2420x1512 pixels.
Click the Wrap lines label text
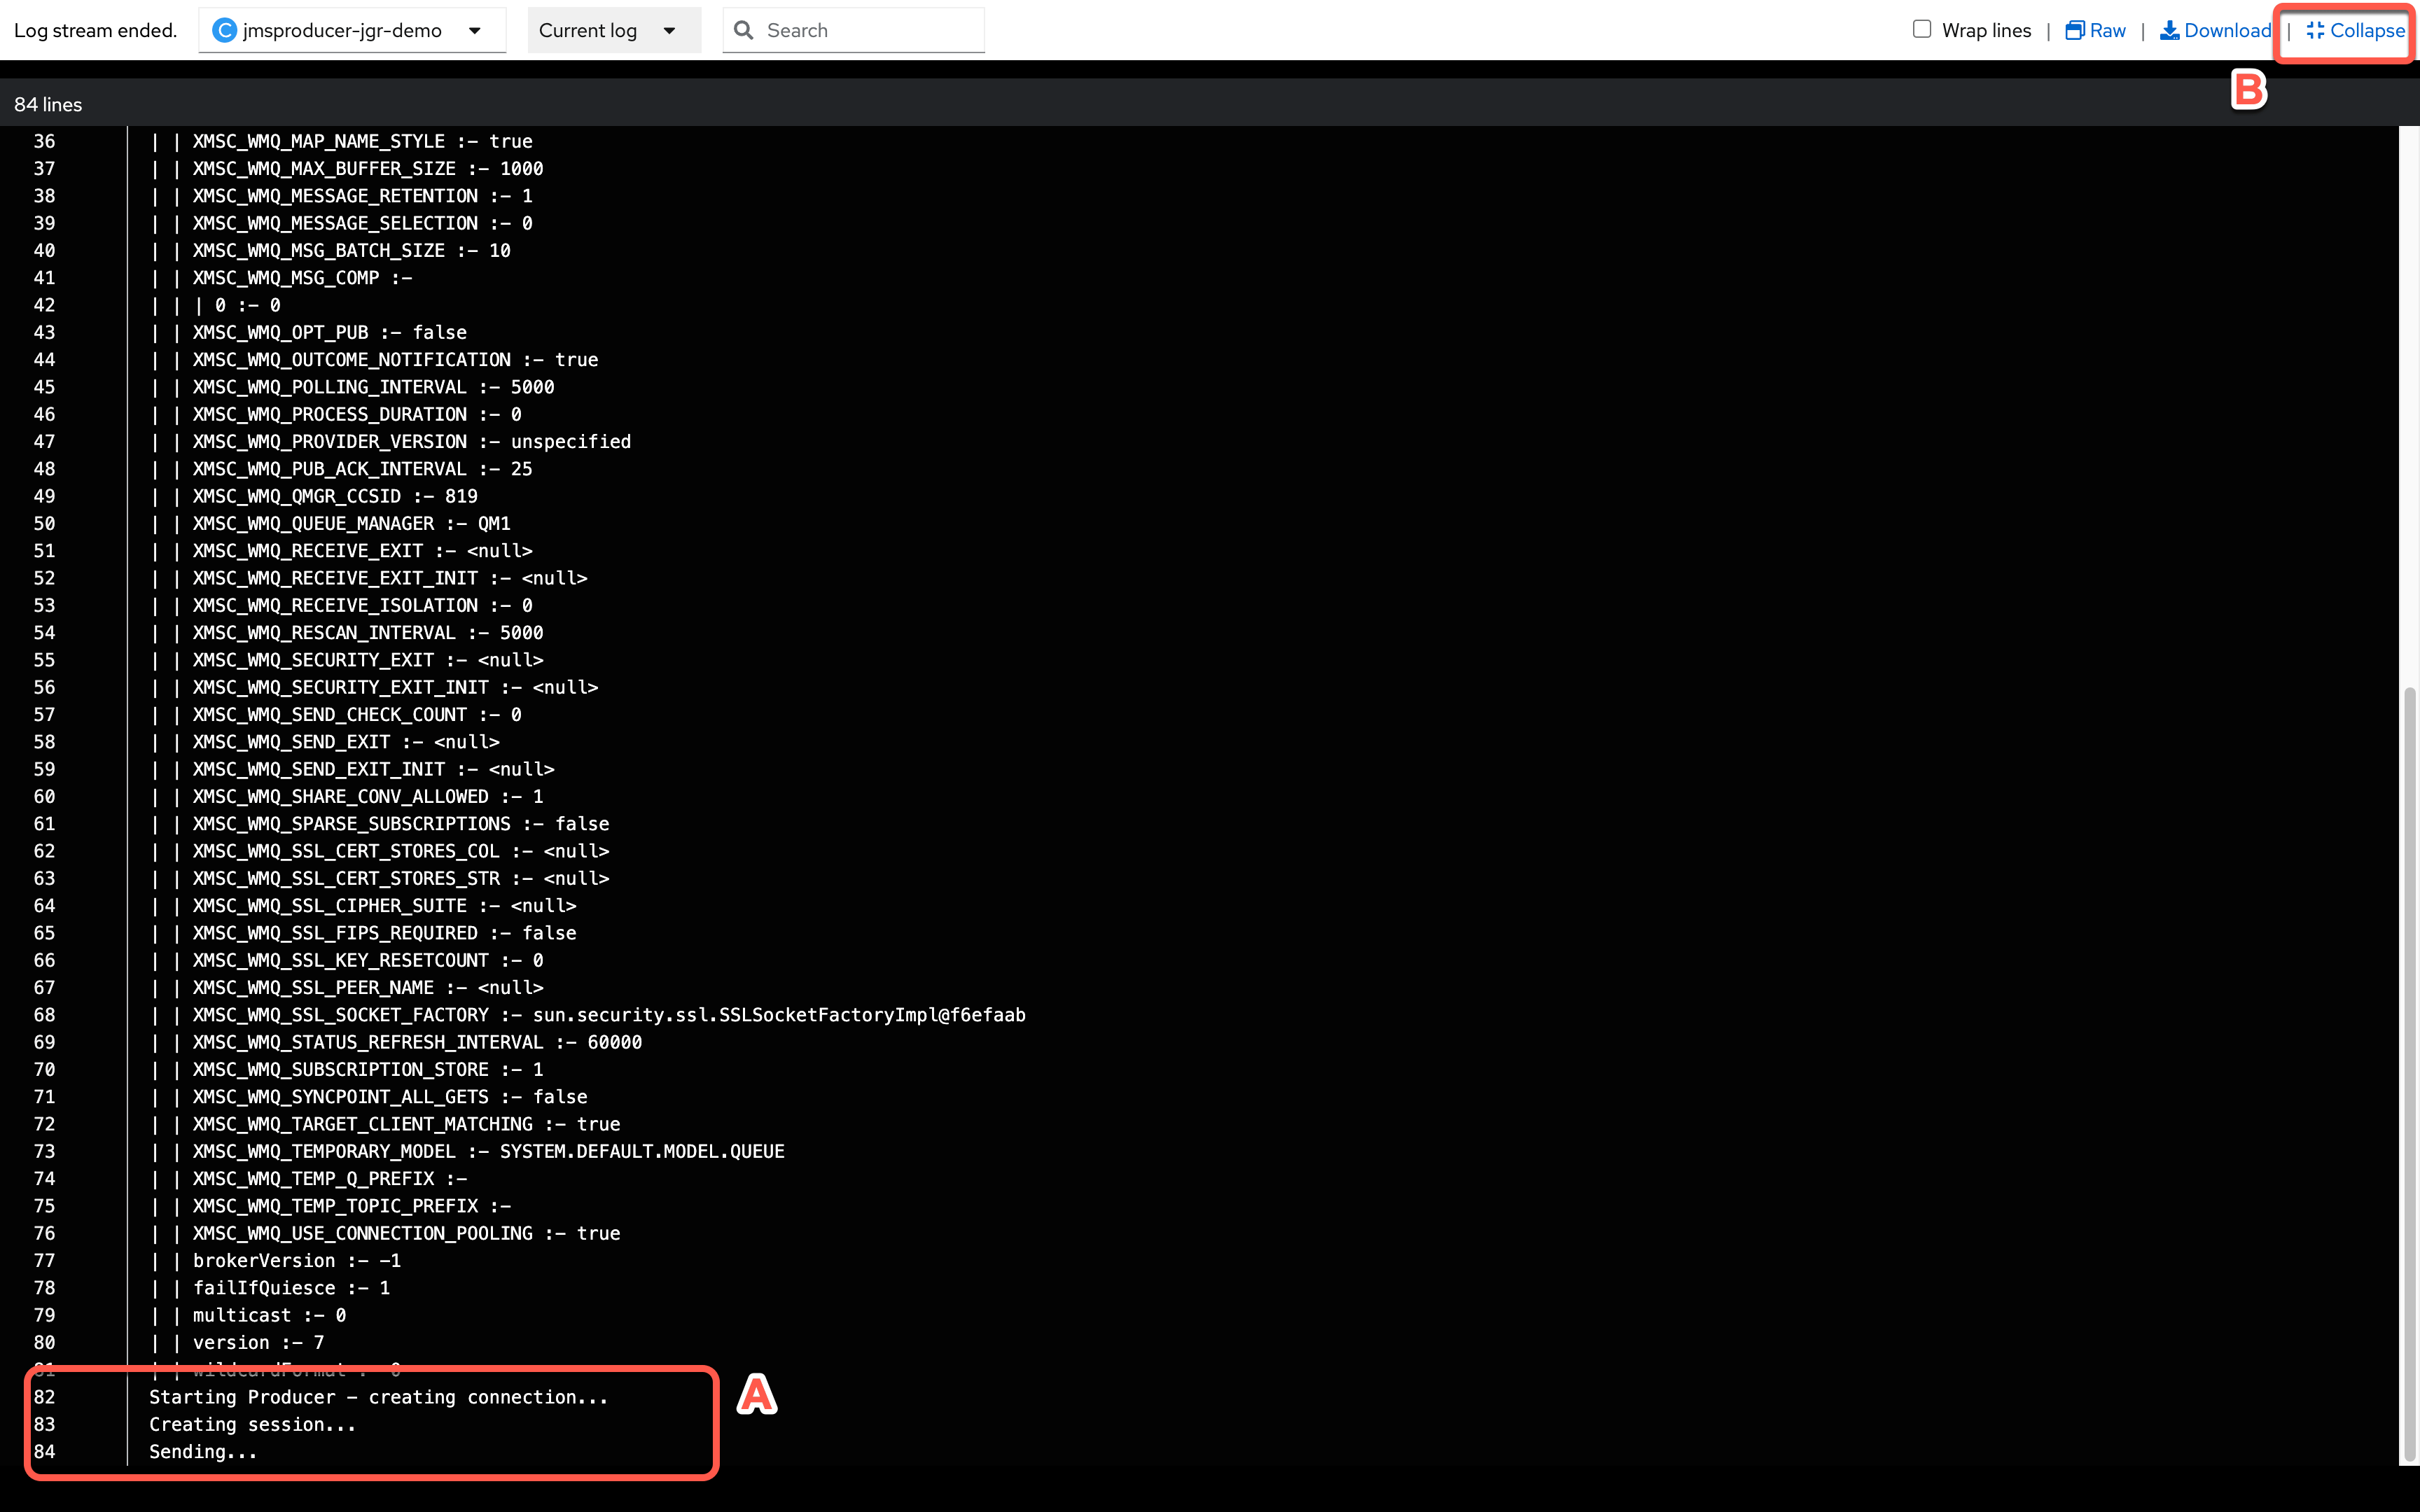tap(1986, 30)
